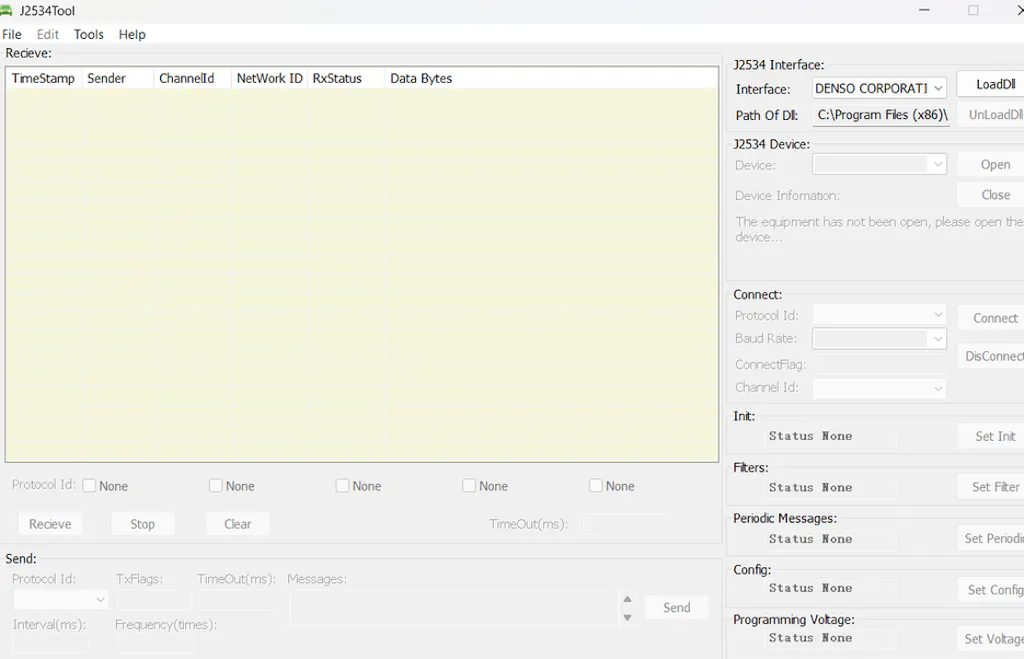The width and height of the screenshot is (1024, 659).
Task: Click the Path Of Dll text field
Action: tap(880, 115)
